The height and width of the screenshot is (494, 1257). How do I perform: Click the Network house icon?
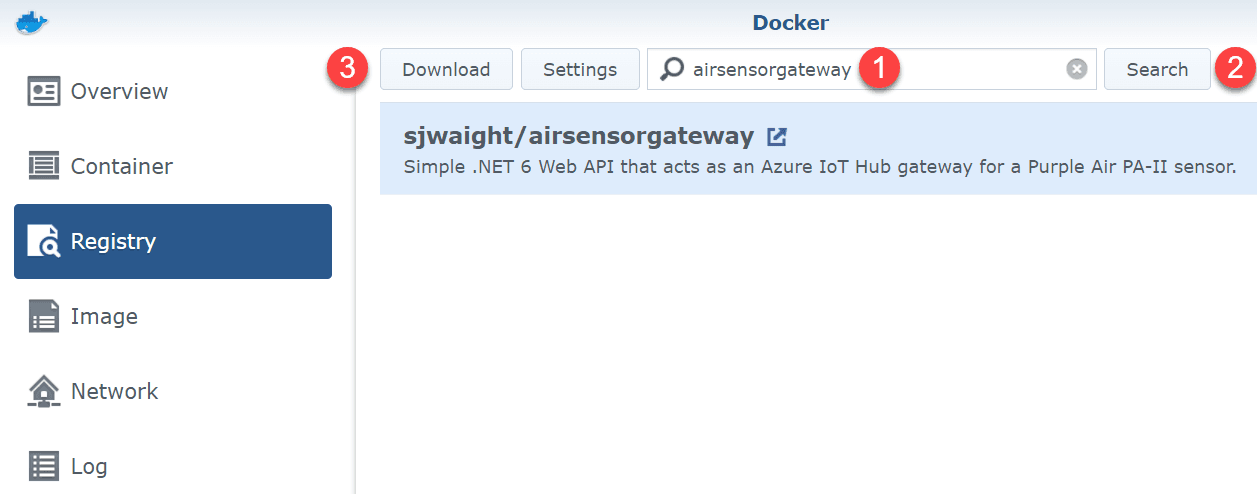(x=44, y=392)
